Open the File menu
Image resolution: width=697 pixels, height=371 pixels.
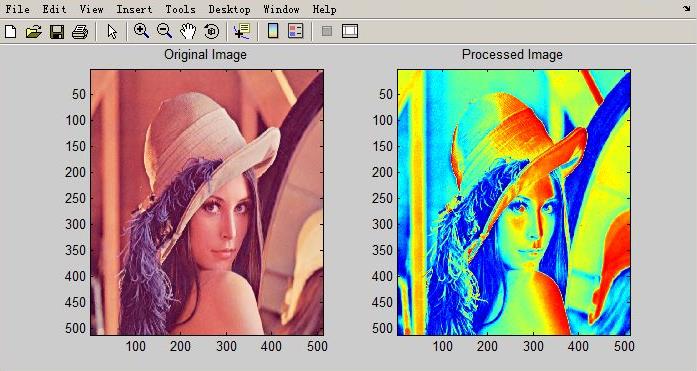[x=17, y=9]
